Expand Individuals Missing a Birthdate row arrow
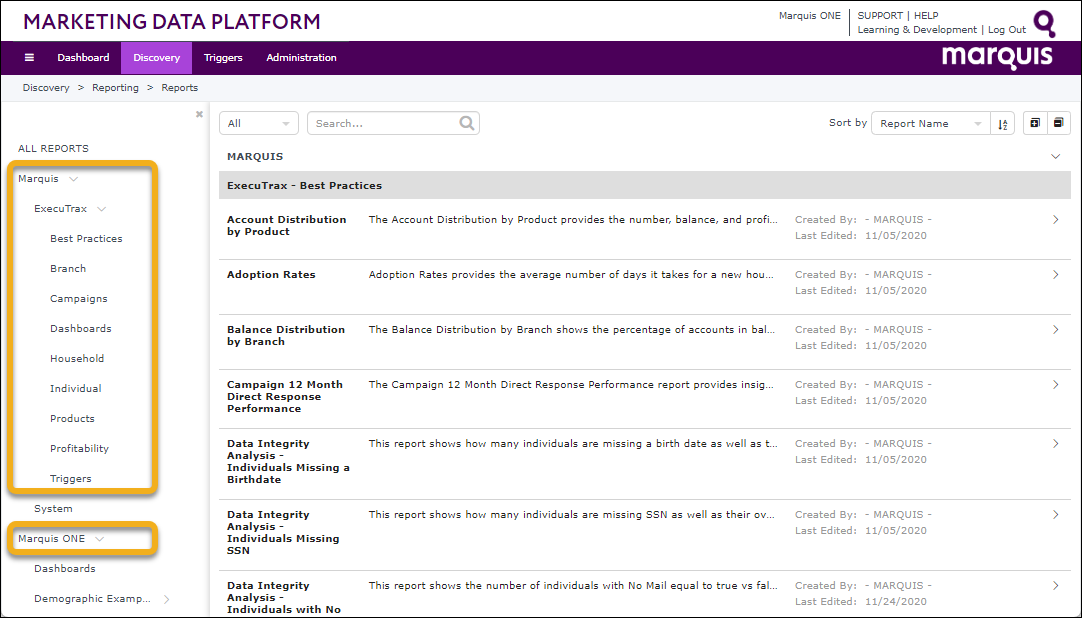 1056,443
